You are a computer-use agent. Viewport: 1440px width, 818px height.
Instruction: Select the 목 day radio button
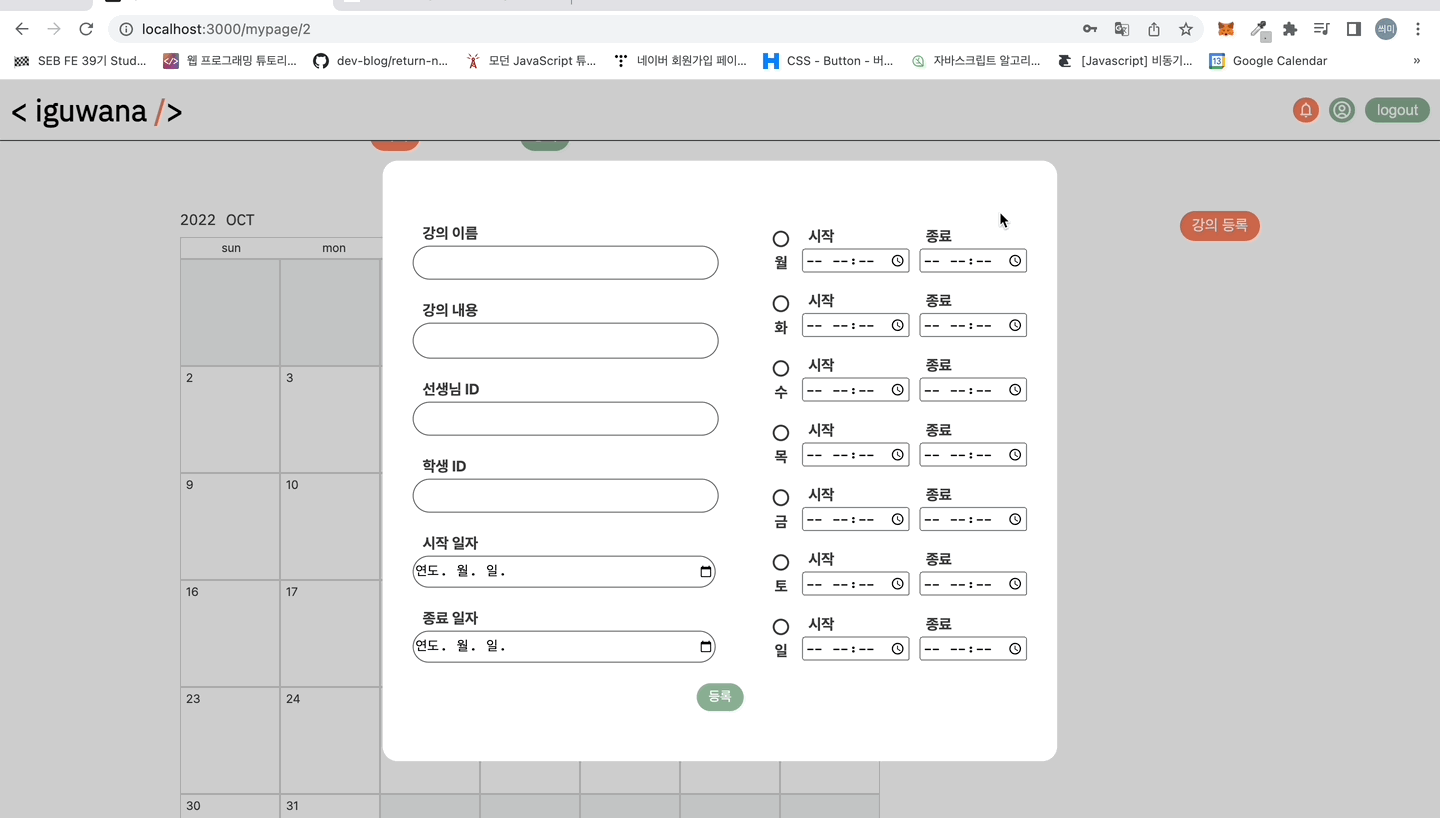tap(781, 433)
